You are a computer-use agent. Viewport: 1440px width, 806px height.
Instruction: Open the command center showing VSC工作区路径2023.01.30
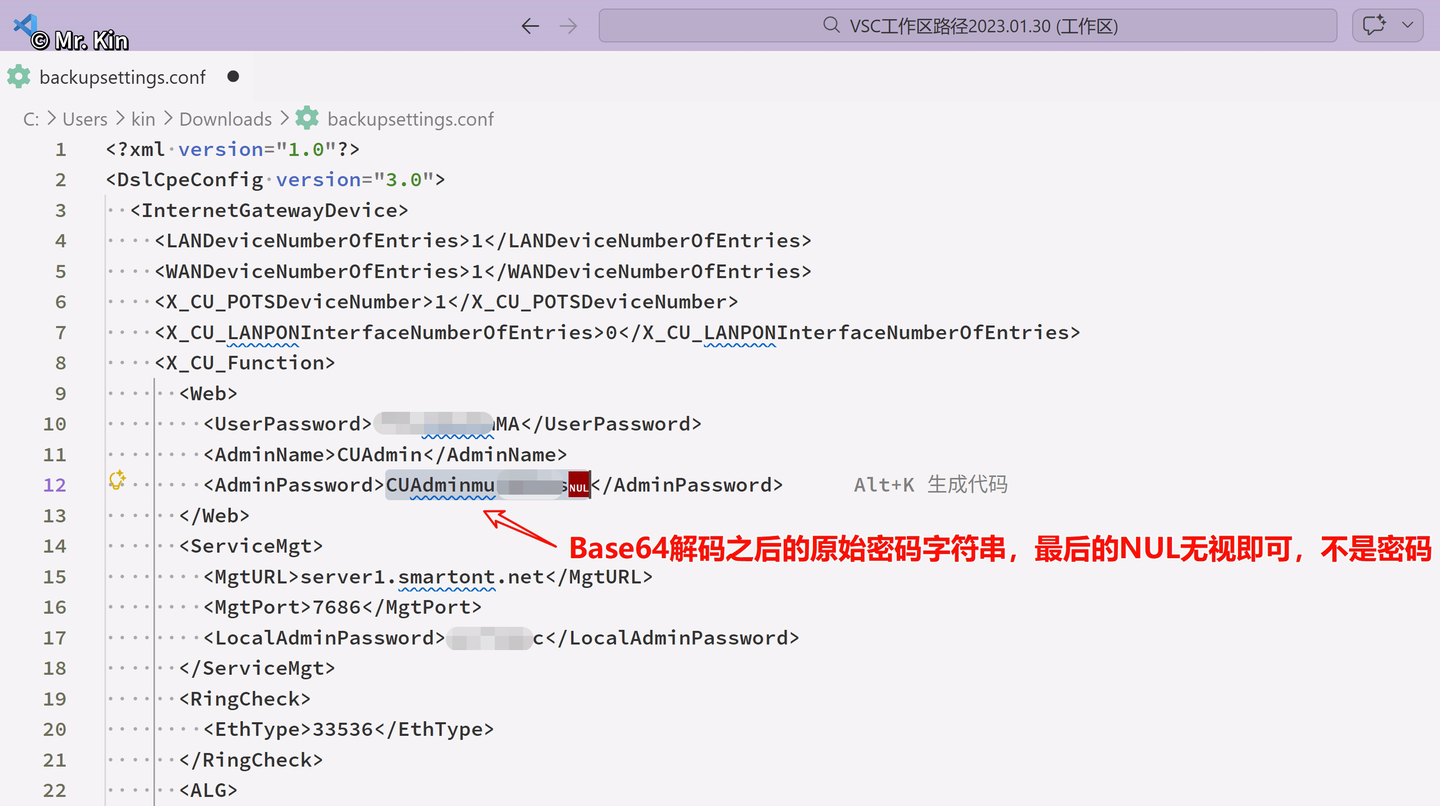(x=968, y=26)
